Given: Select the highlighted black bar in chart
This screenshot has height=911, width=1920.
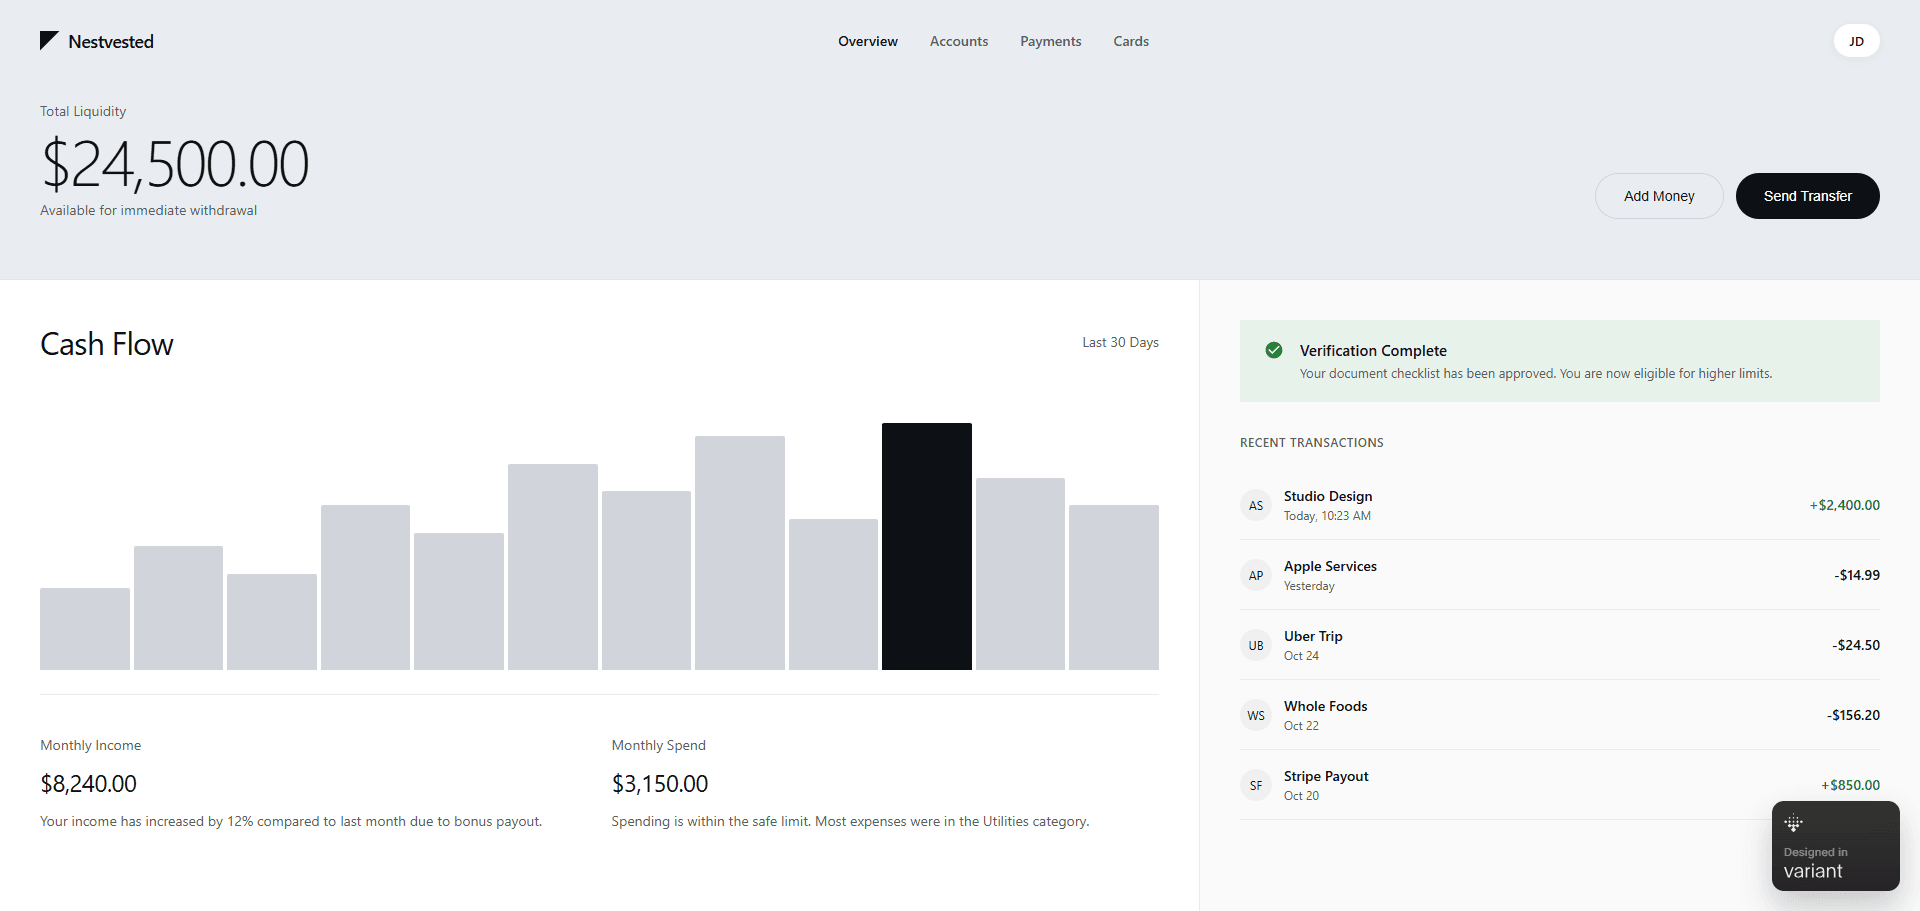Looking at the screenshot, I should click(926, 546).
